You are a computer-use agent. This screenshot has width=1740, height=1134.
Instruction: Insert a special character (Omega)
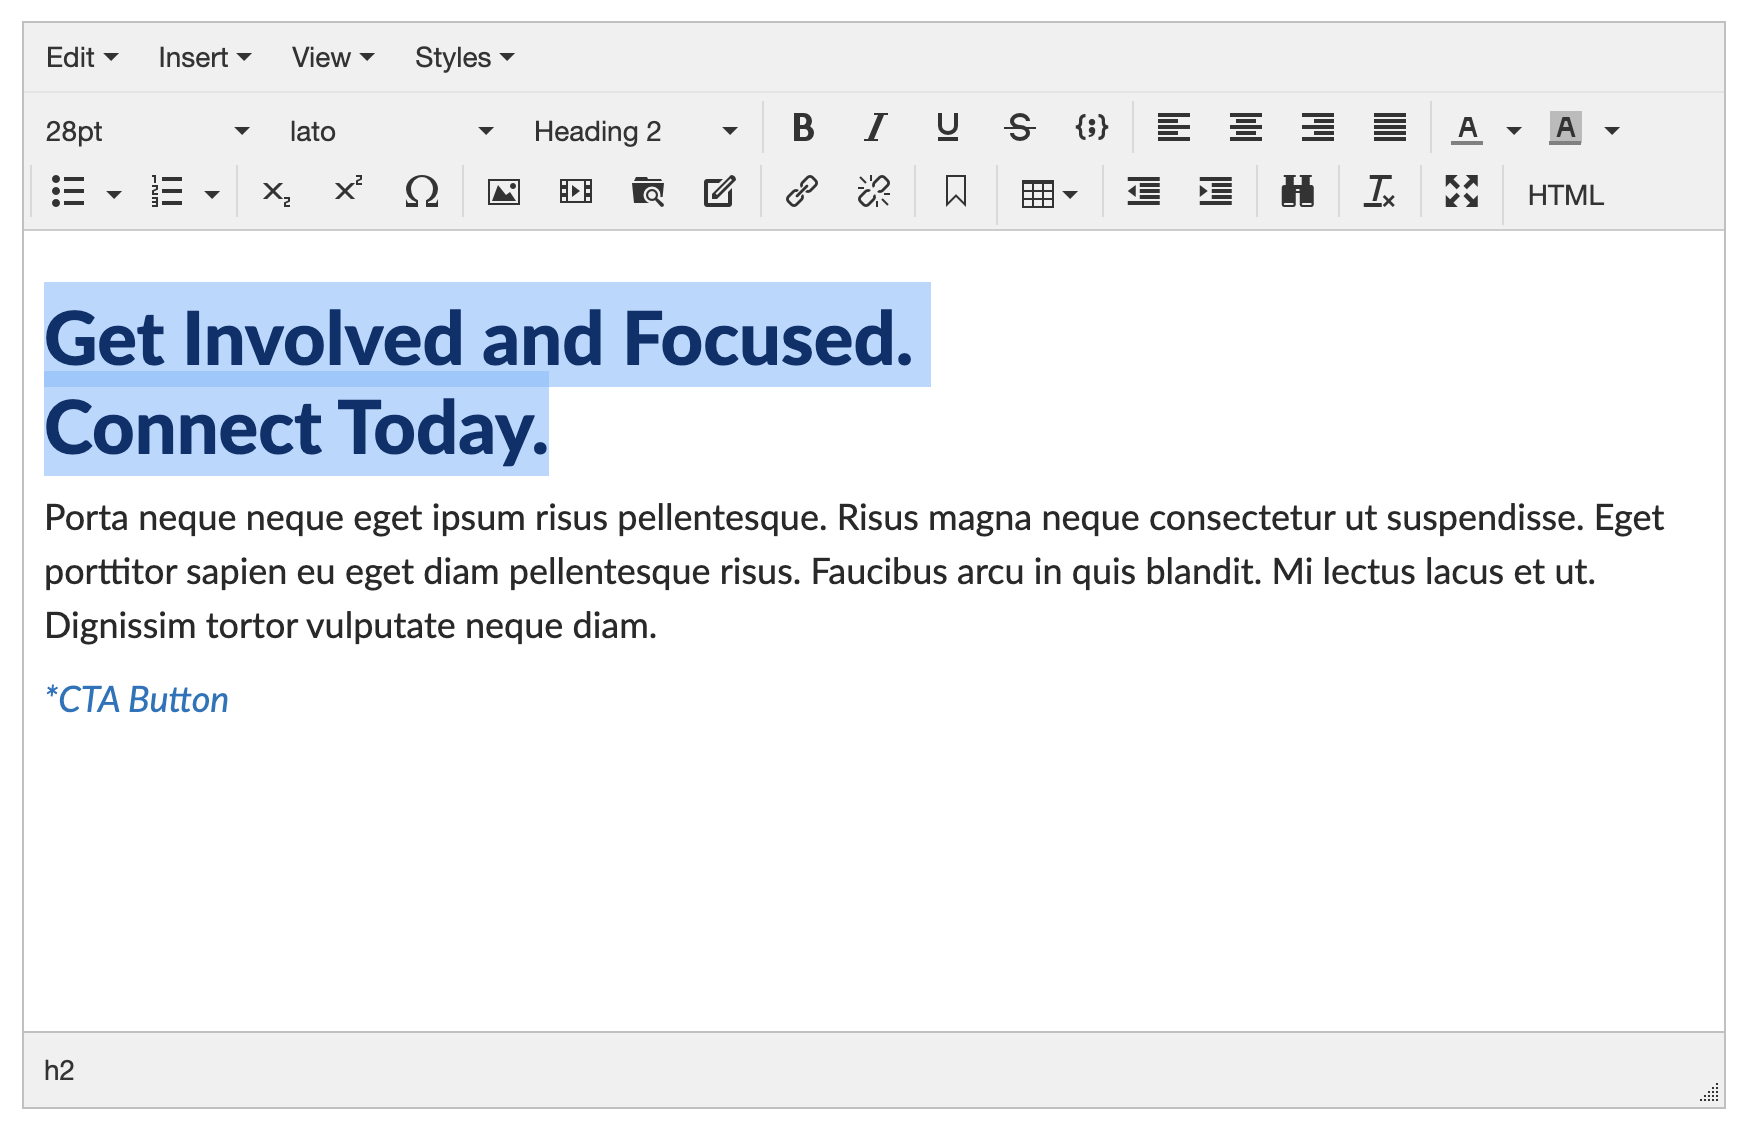[x=422, y=192]
